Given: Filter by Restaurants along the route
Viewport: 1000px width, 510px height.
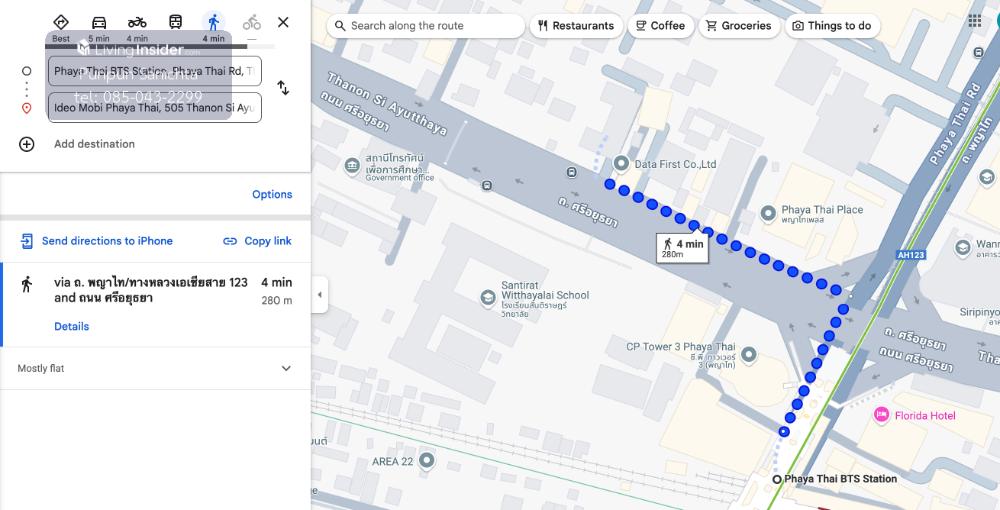Looking at the screenshot, I should coord(575,26).
